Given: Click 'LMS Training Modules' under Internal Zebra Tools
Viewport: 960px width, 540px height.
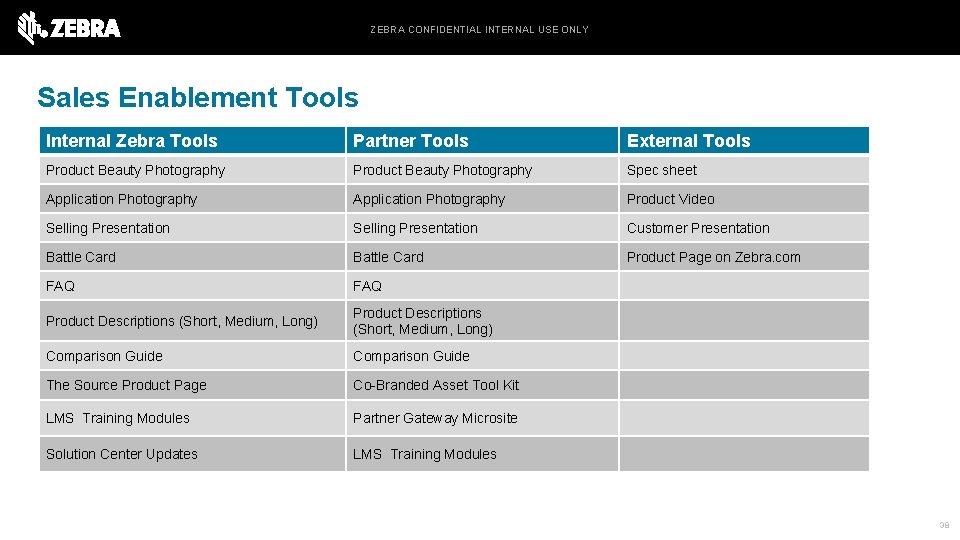Looking at the screenshot, I should point(192,418).
